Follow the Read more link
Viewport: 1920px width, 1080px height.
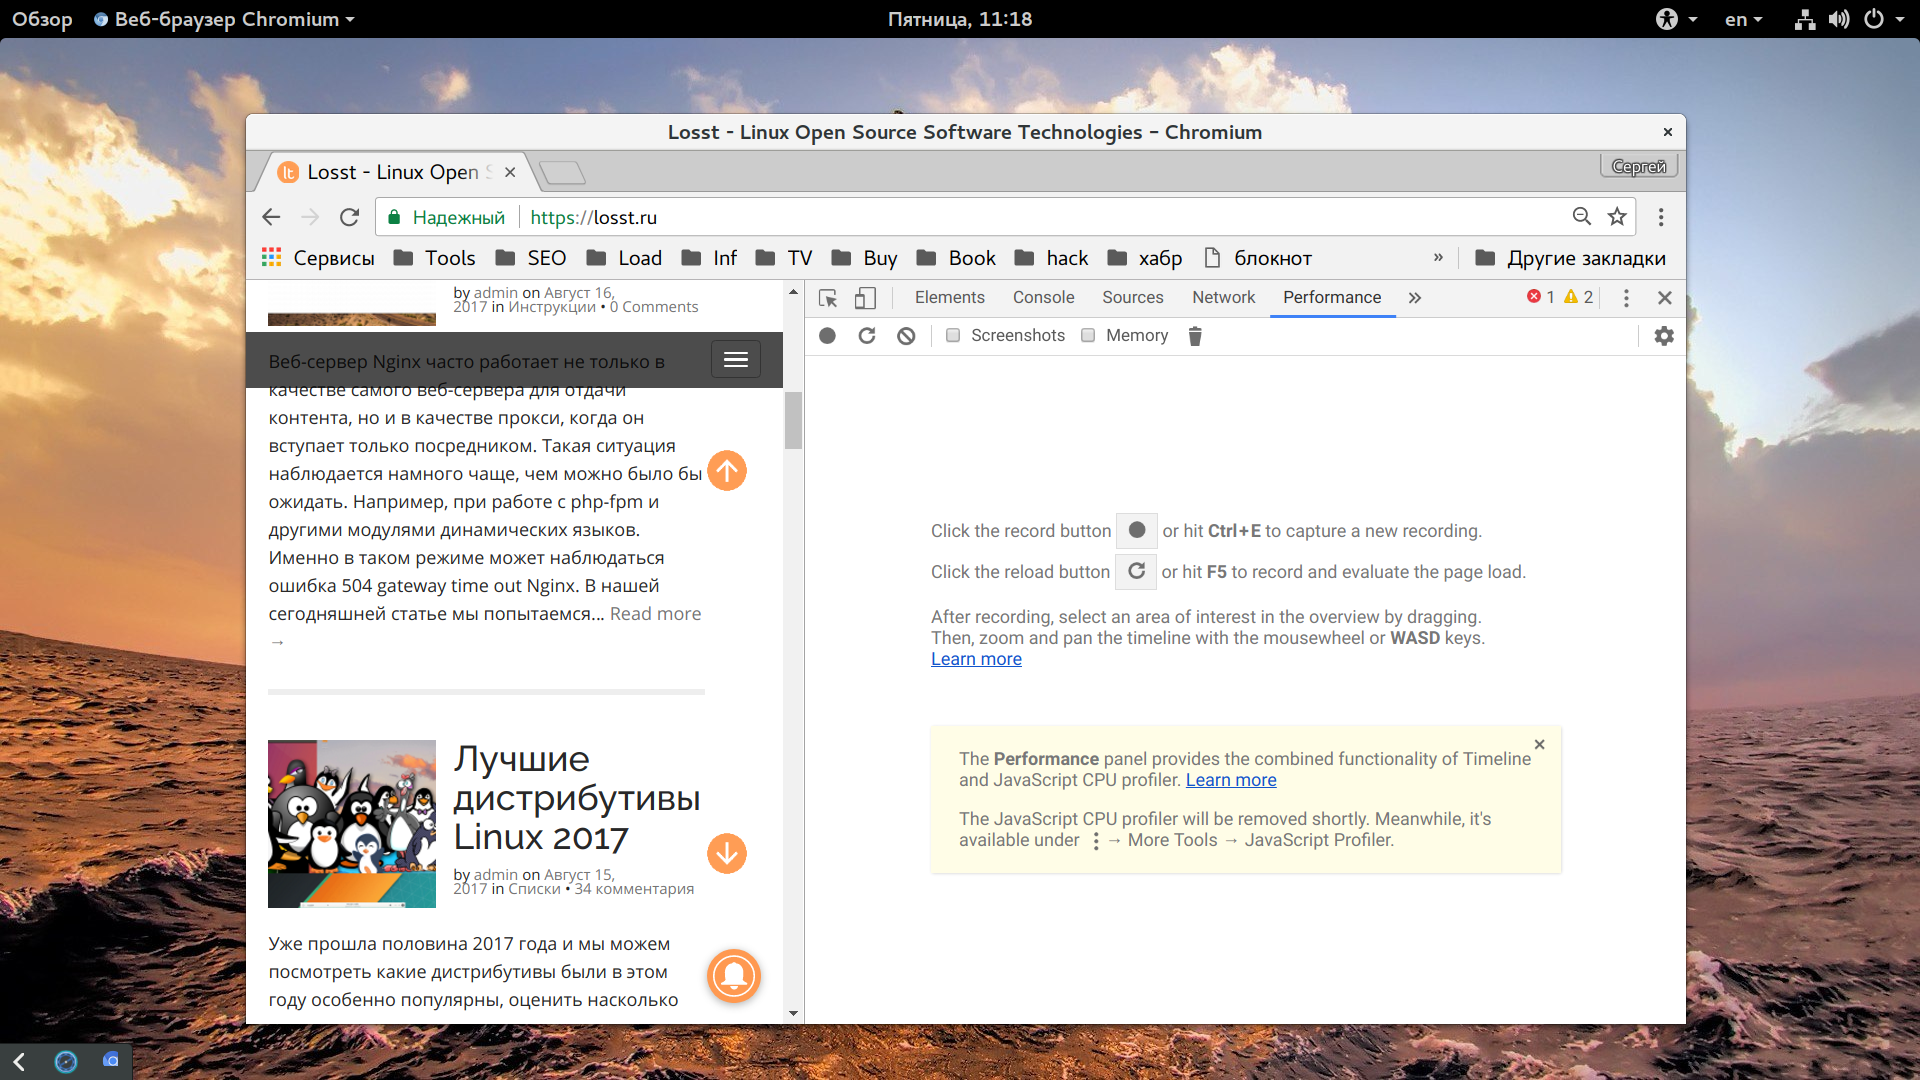(655, 614)
